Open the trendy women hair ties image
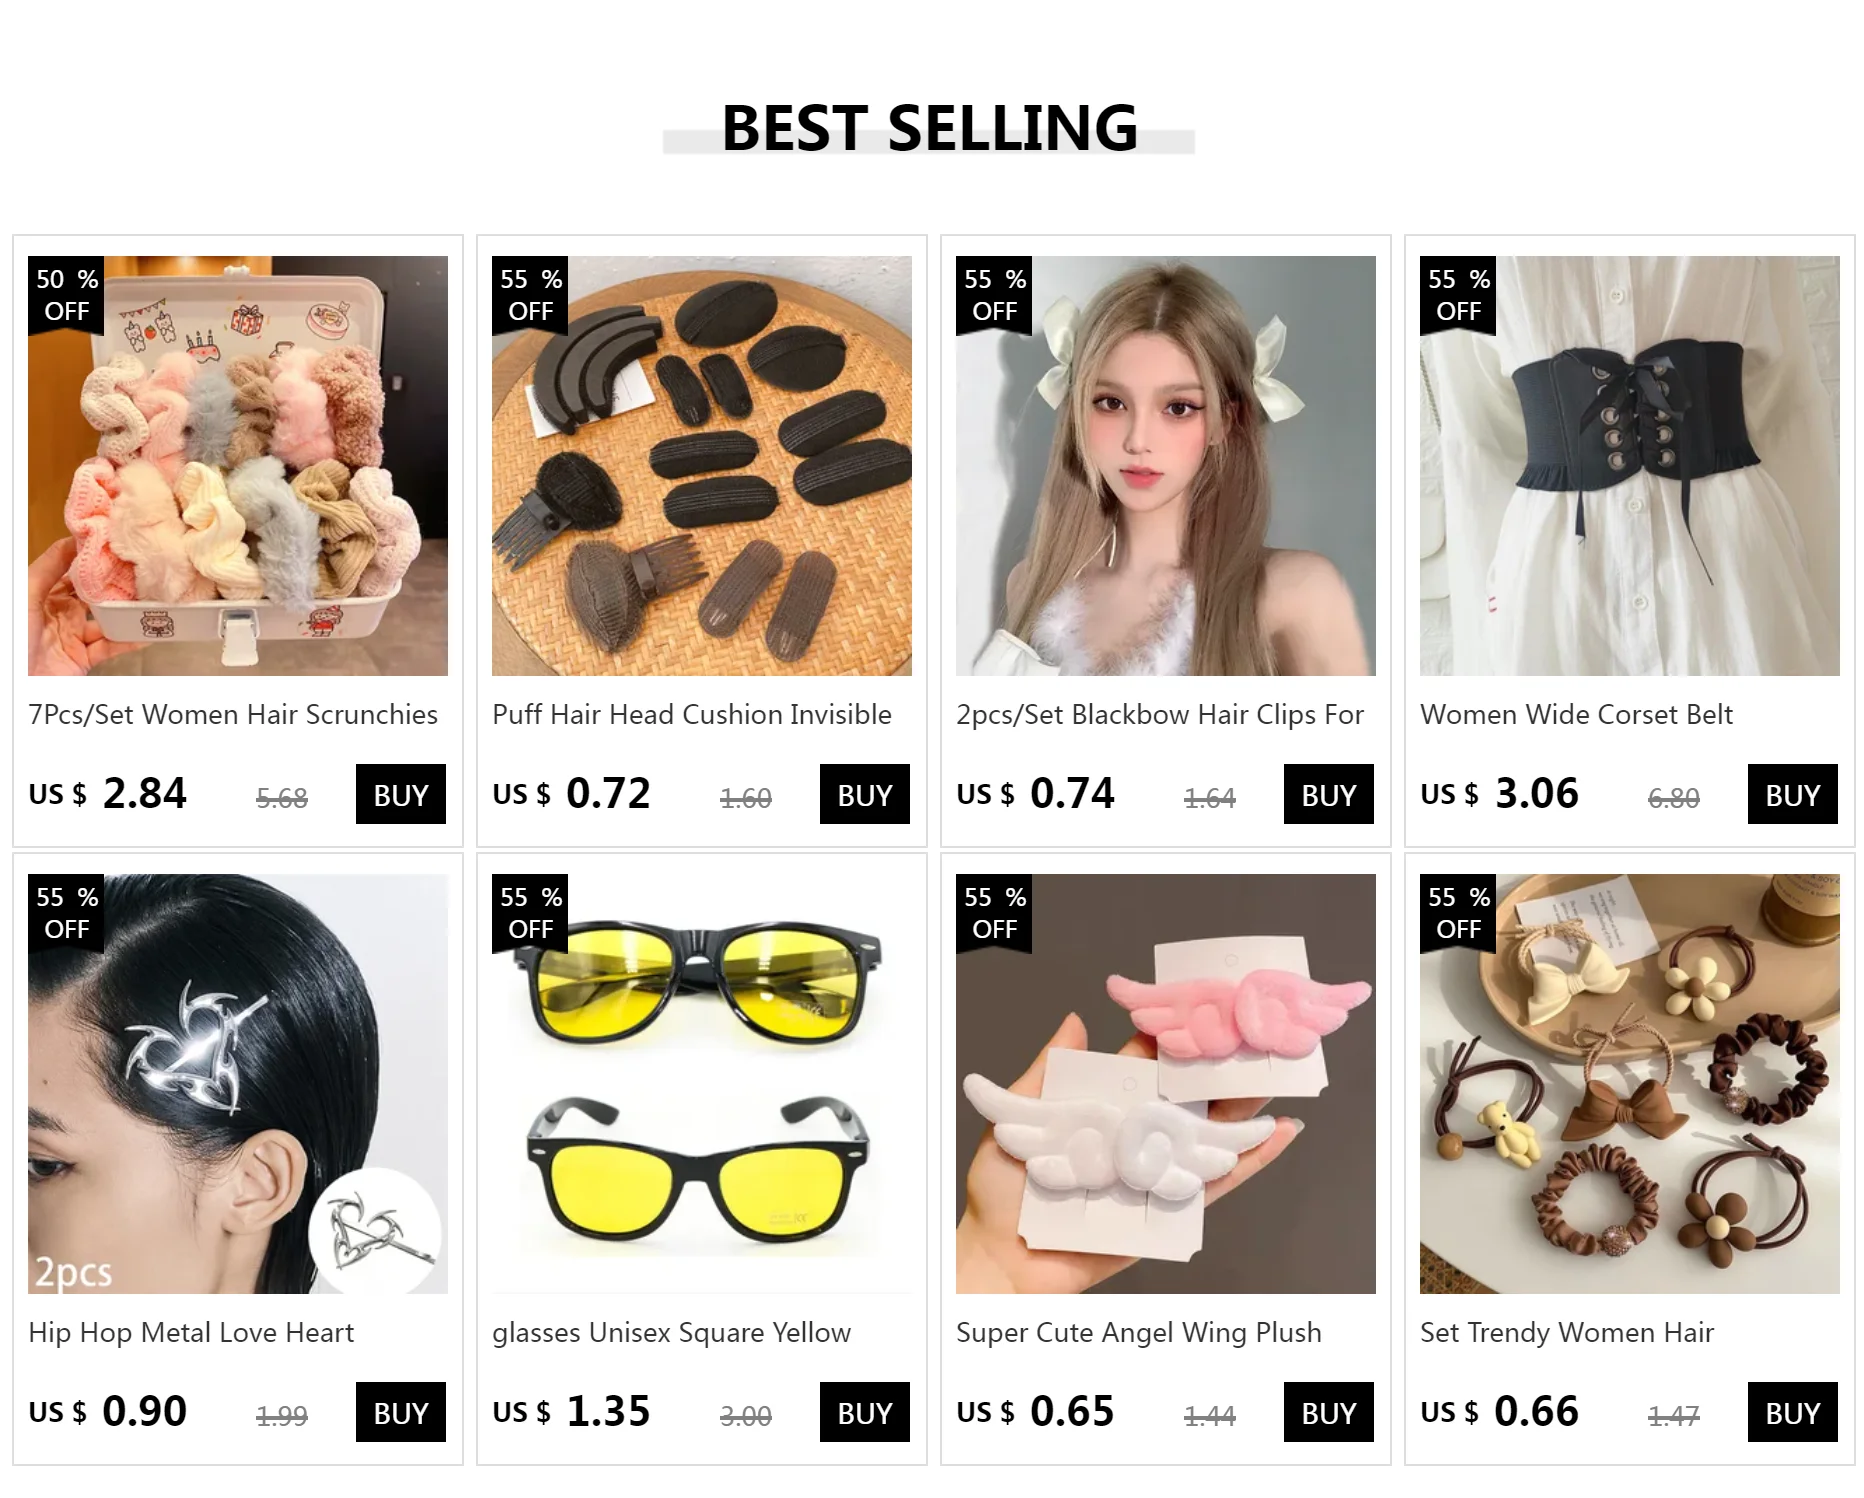This screenshot has width=1864, height=1498. pos(1630,1084)
